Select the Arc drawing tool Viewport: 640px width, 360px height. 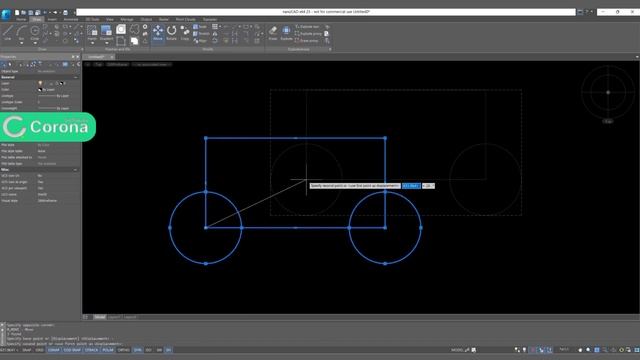coord(21,31)
